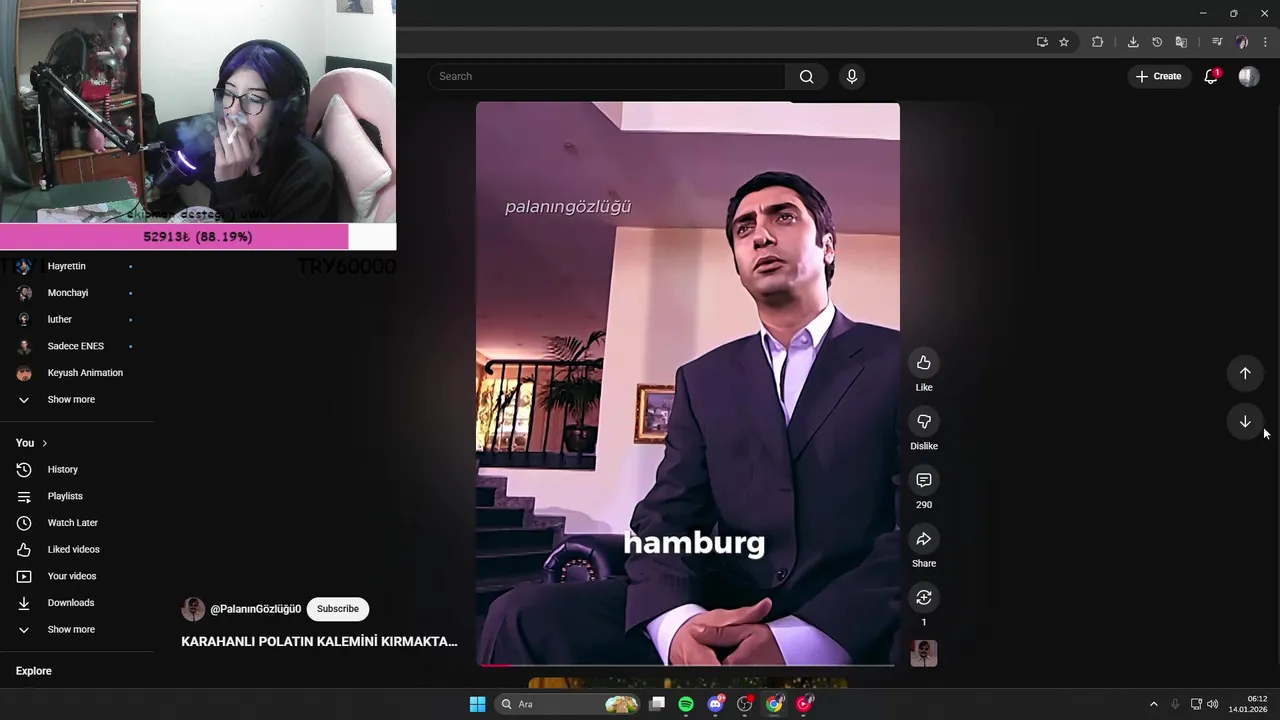
Task: Install app via address bar icon
Action: [x=1042, y=42]
